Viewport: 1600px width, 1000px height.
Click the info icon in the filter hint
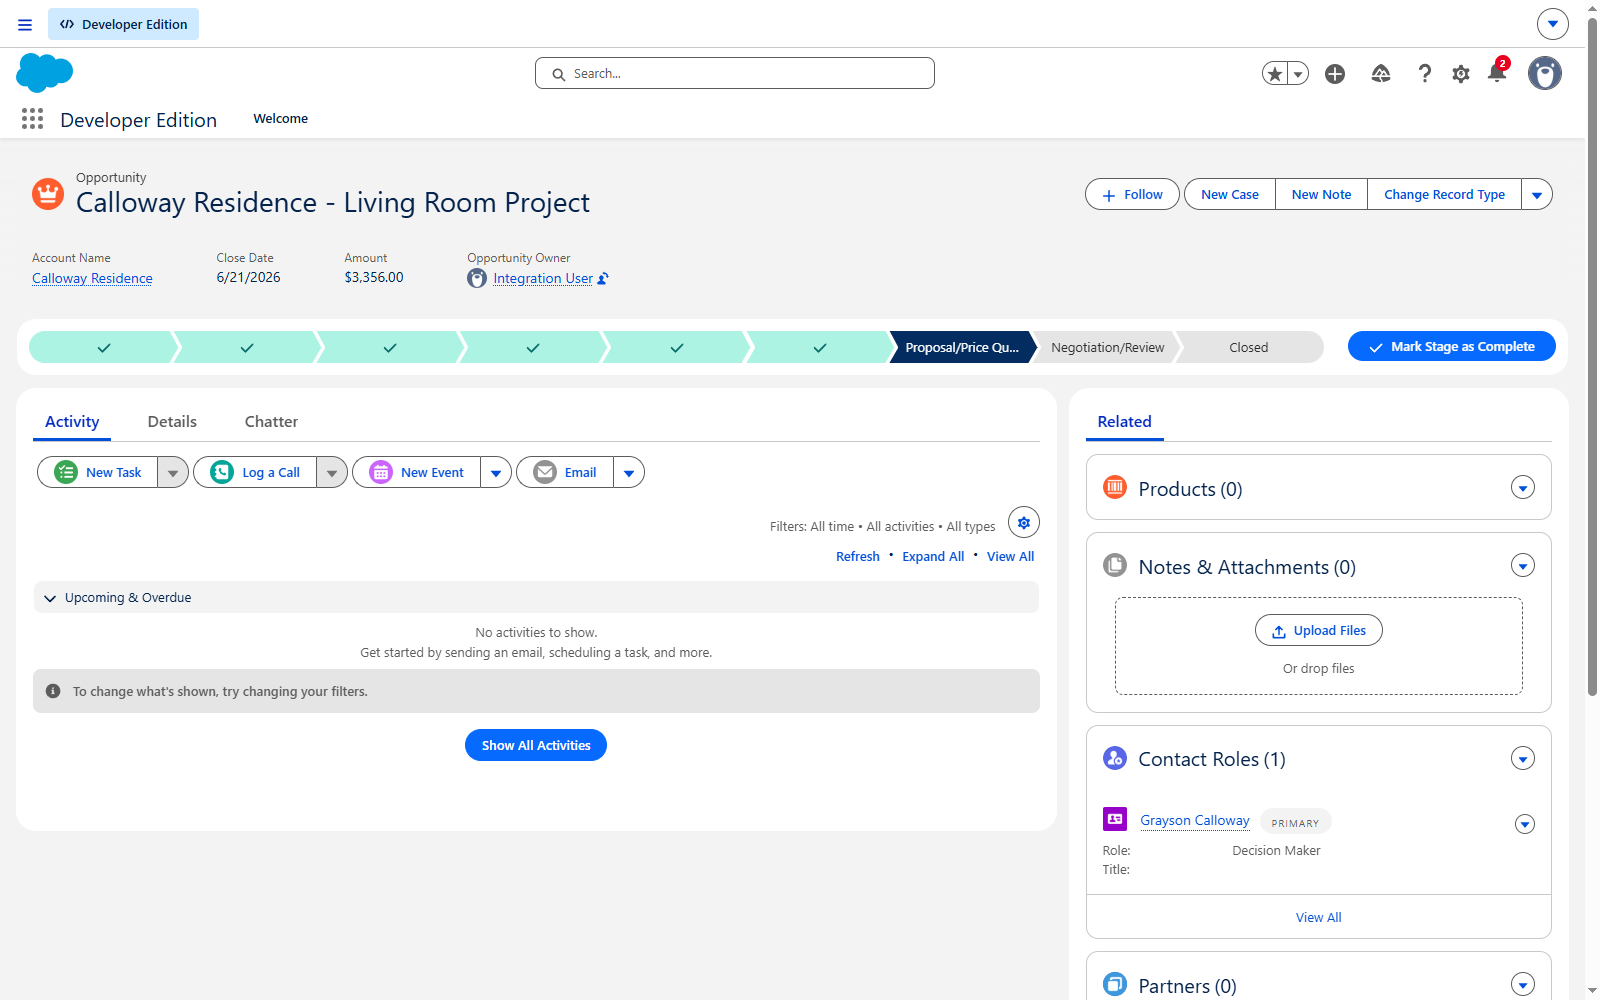pos(53,691)
